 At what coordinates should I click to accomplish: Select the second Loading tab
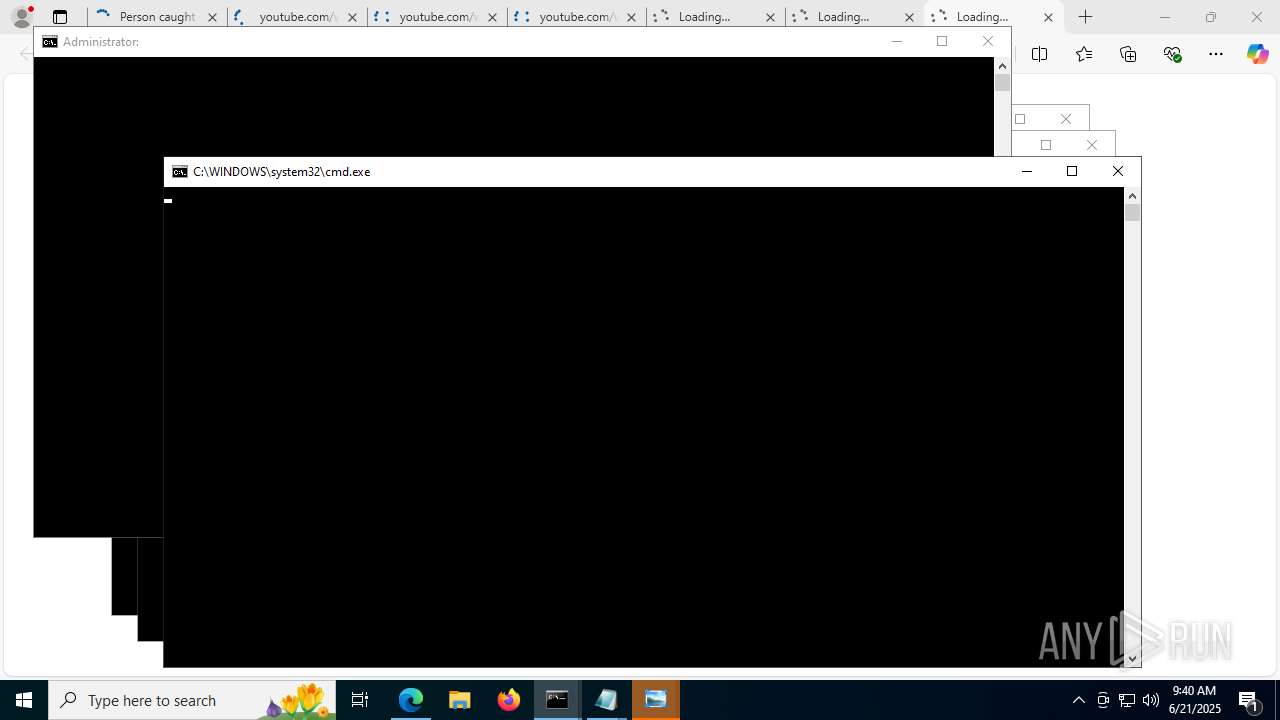coord(855,17)
